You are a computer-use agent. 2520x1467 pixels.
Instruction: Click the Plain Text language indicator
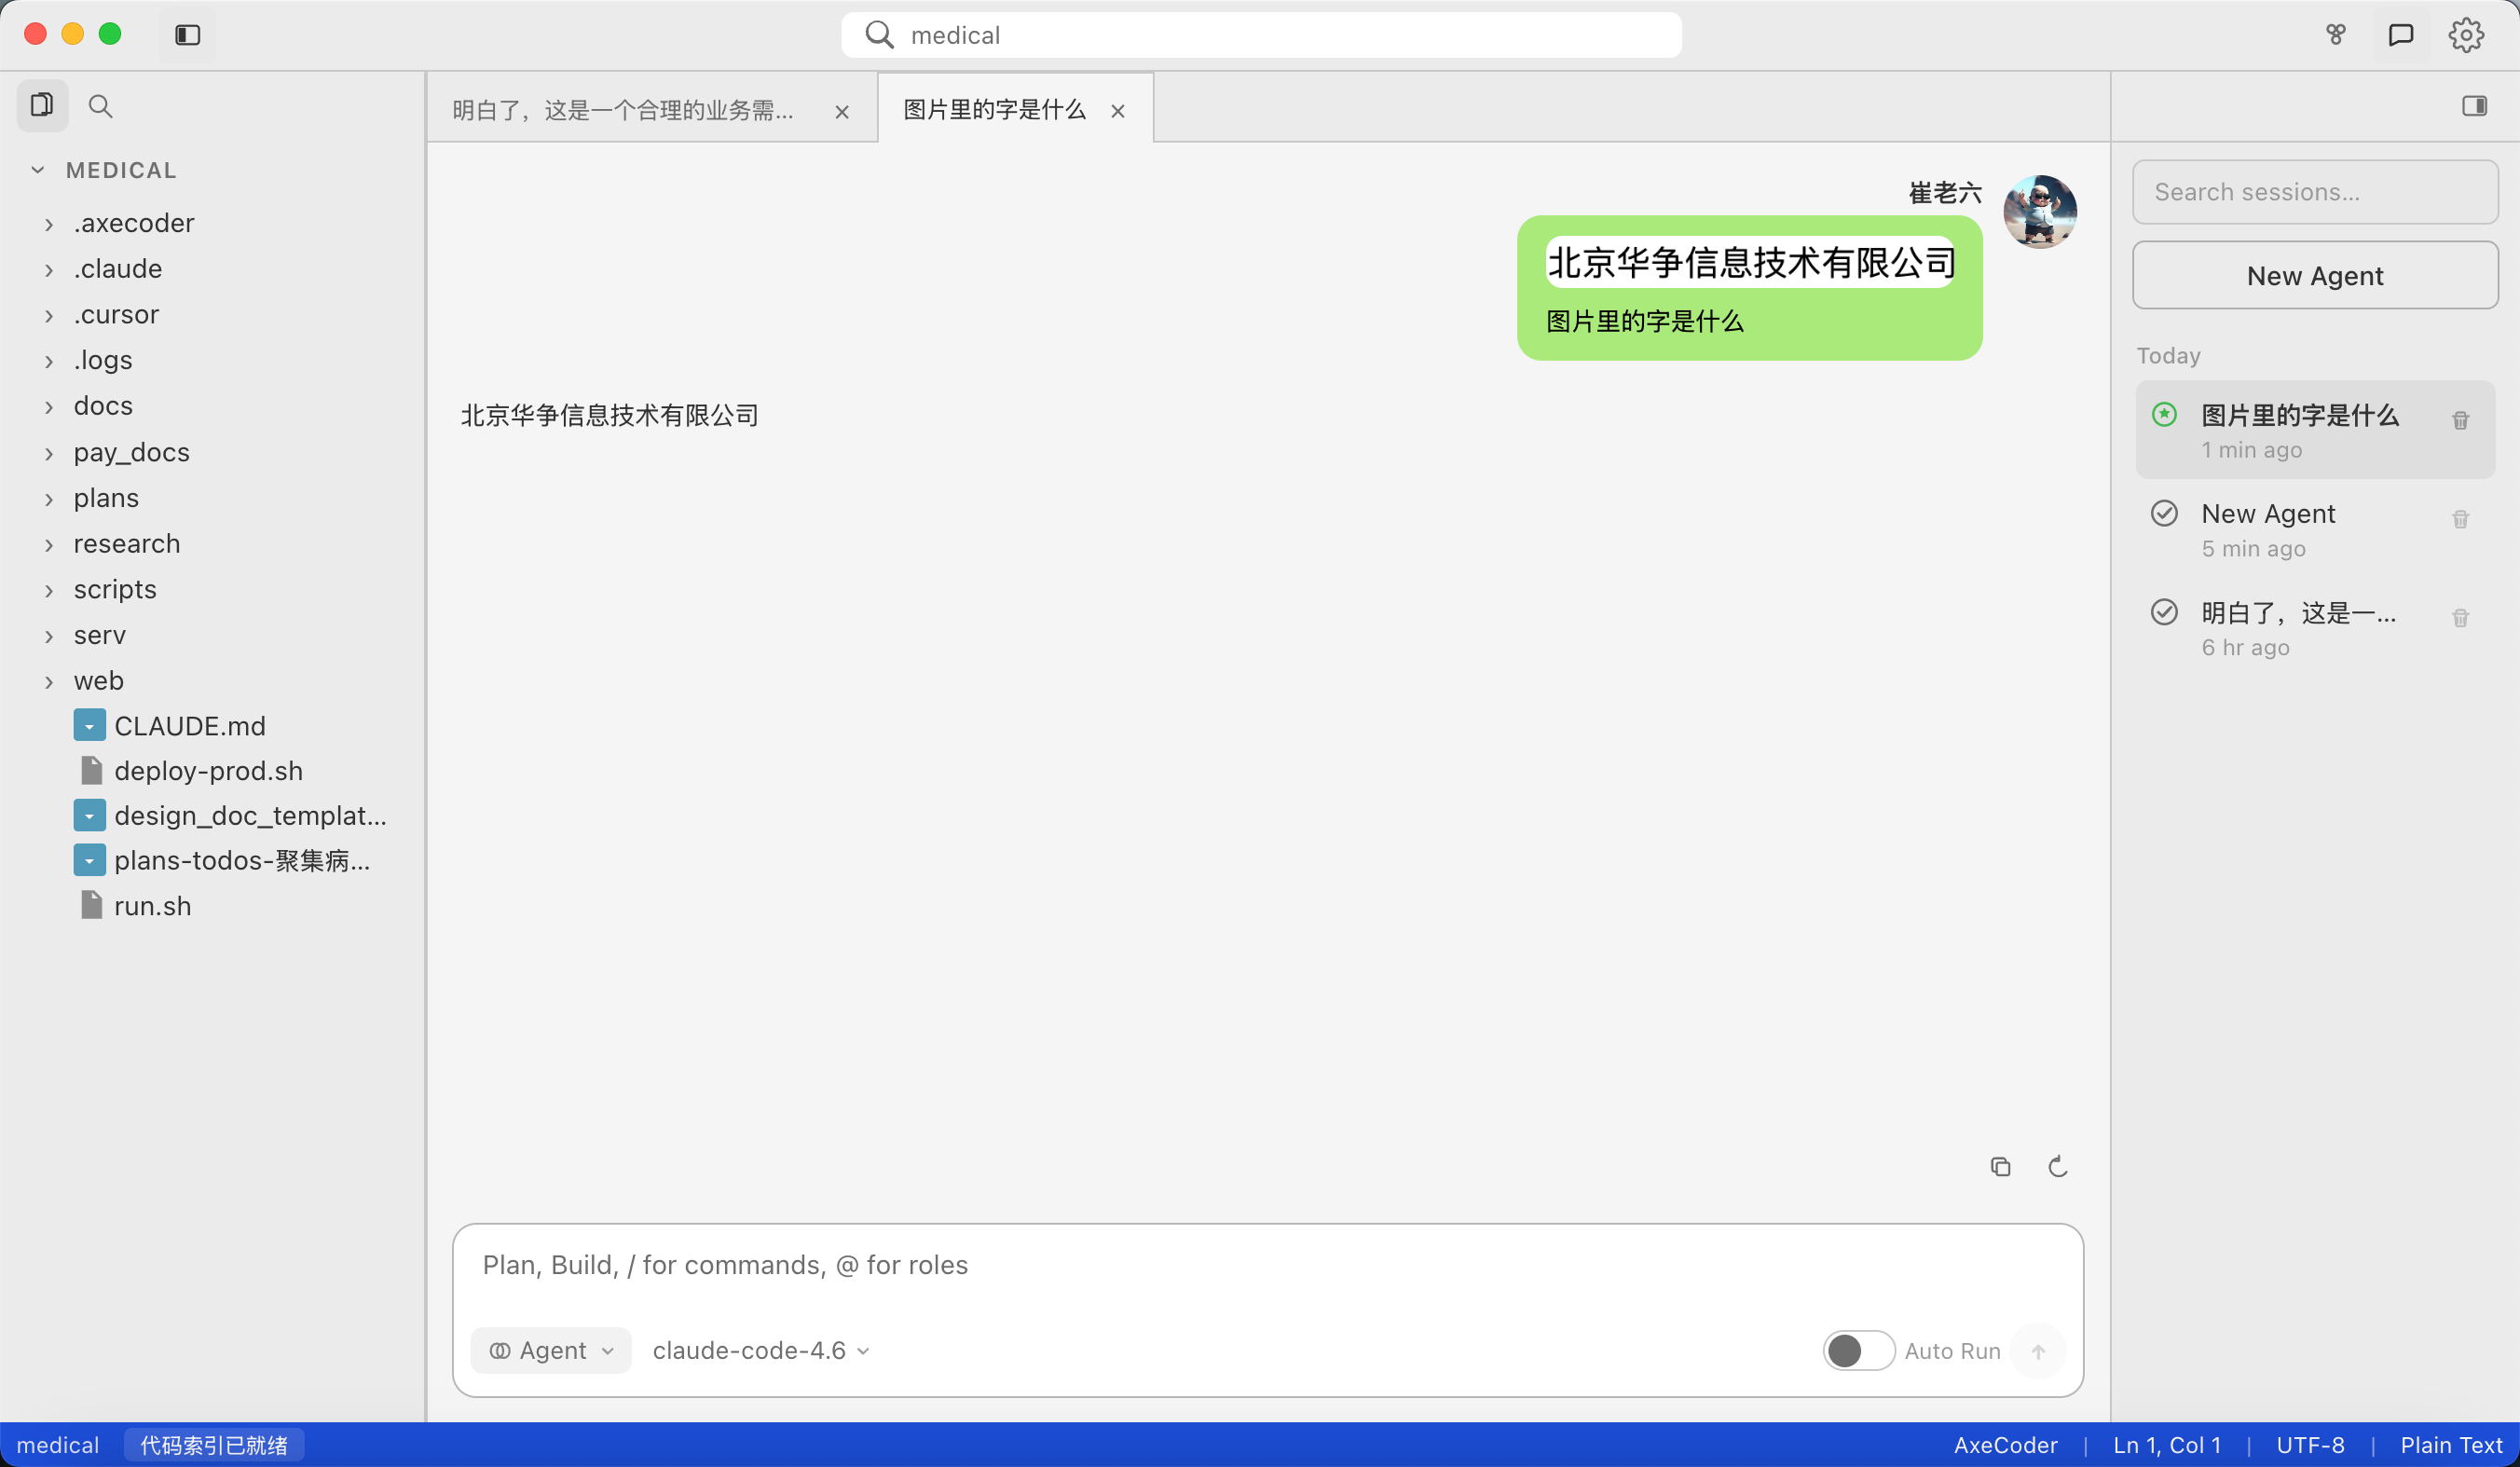coord(2451,1445)
